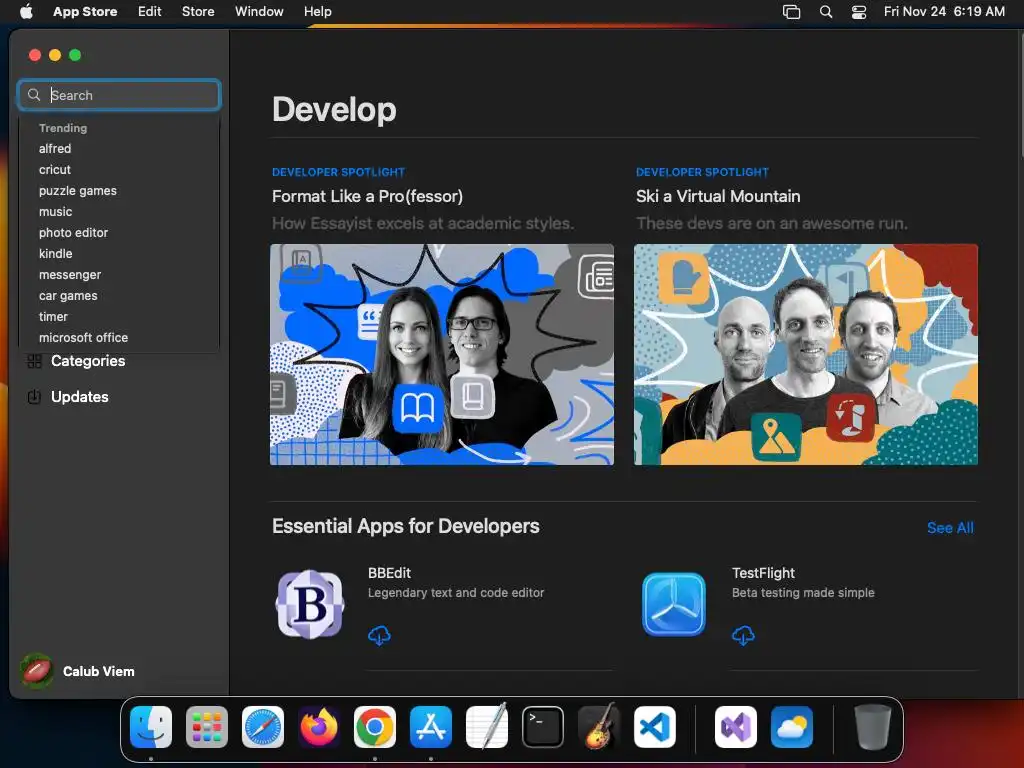
Task: Open the Window menu
Action: pos(259,11)
